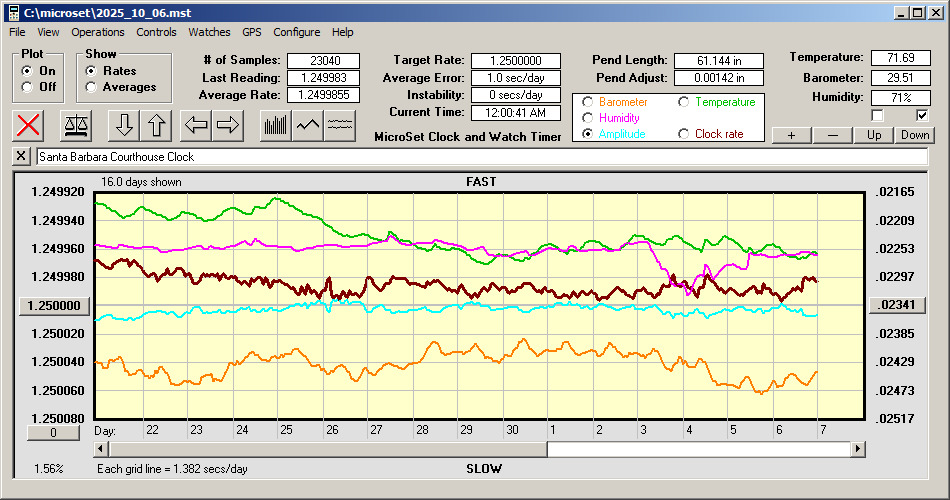Click the balance scale icon
The height and width of the screenshot is (500, 950).
tap(76, 125)
